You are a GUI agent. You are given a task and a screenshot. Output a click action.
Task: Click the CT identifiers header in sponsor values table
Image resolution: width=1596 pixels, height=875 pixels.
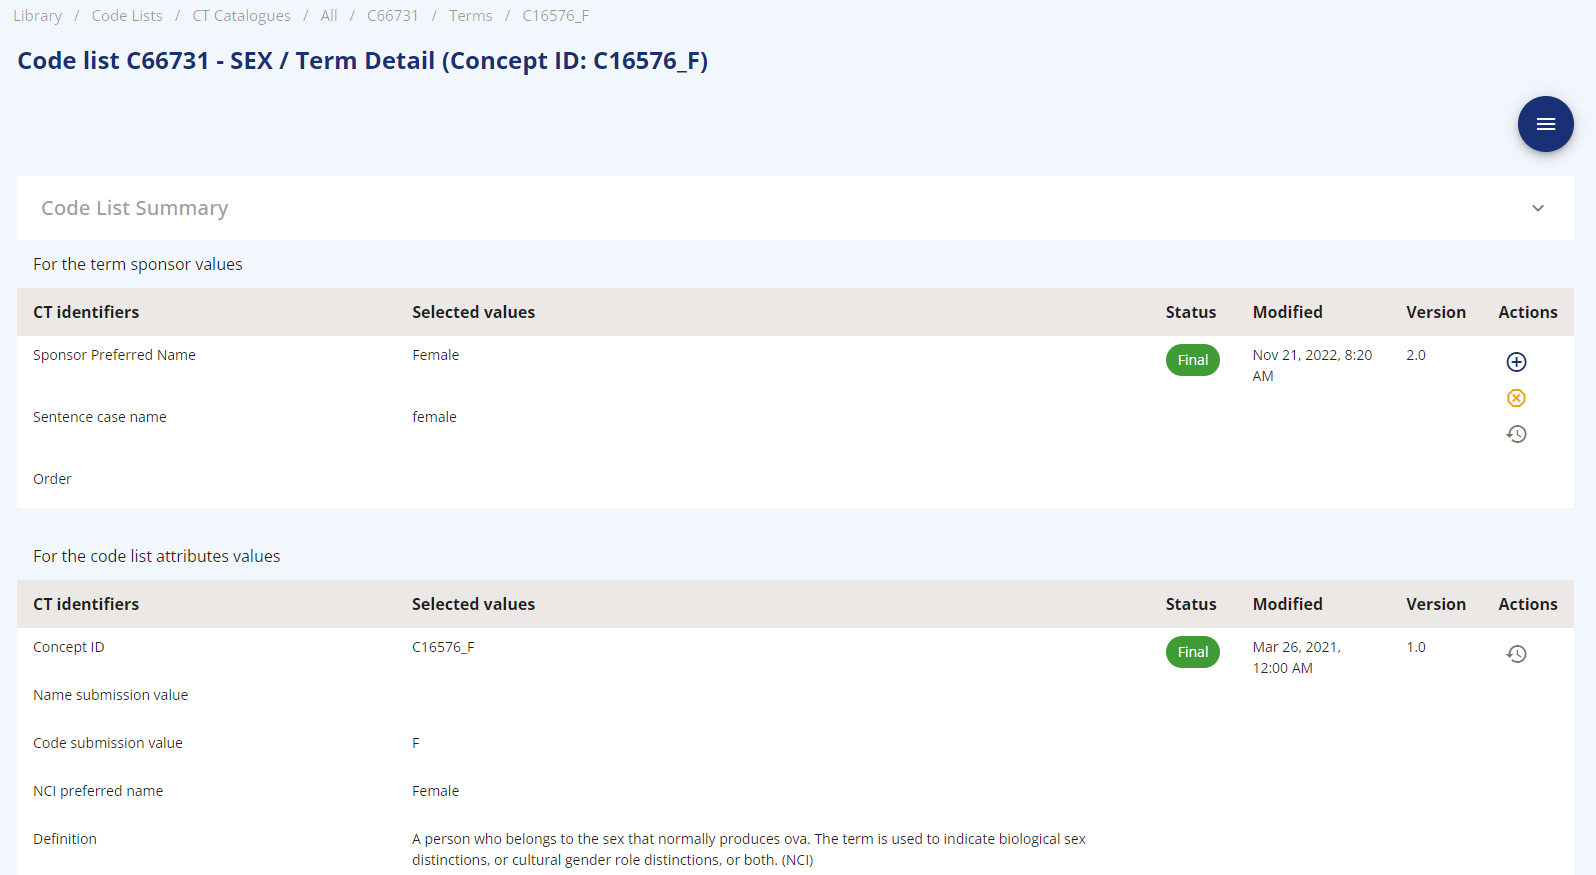(86, 312)
